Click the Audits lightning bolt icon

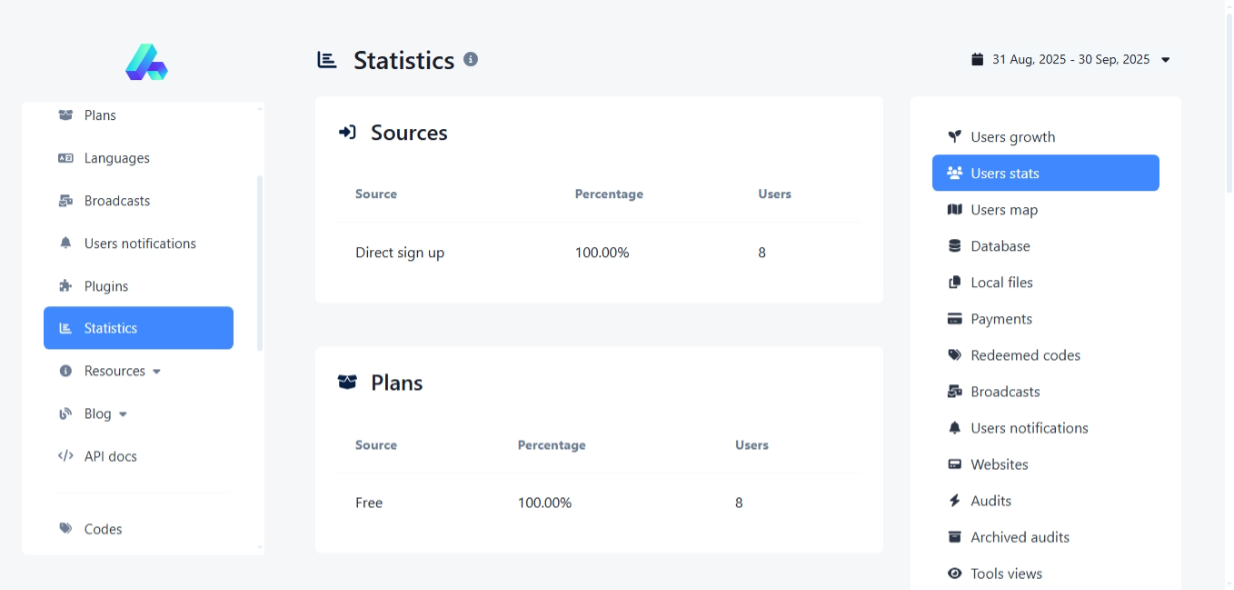pos(954,501)
